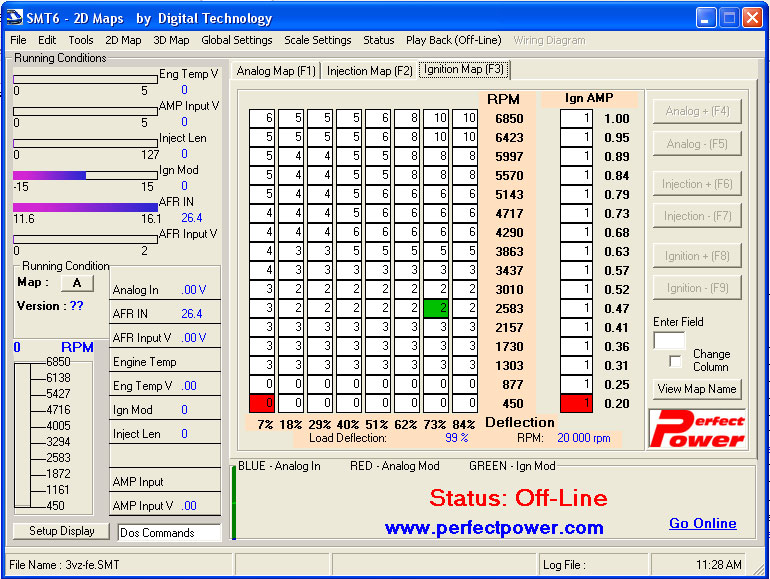Click the View Map Name button
Viewport: 770px width, 579px height.
click(x=697, y=389)
